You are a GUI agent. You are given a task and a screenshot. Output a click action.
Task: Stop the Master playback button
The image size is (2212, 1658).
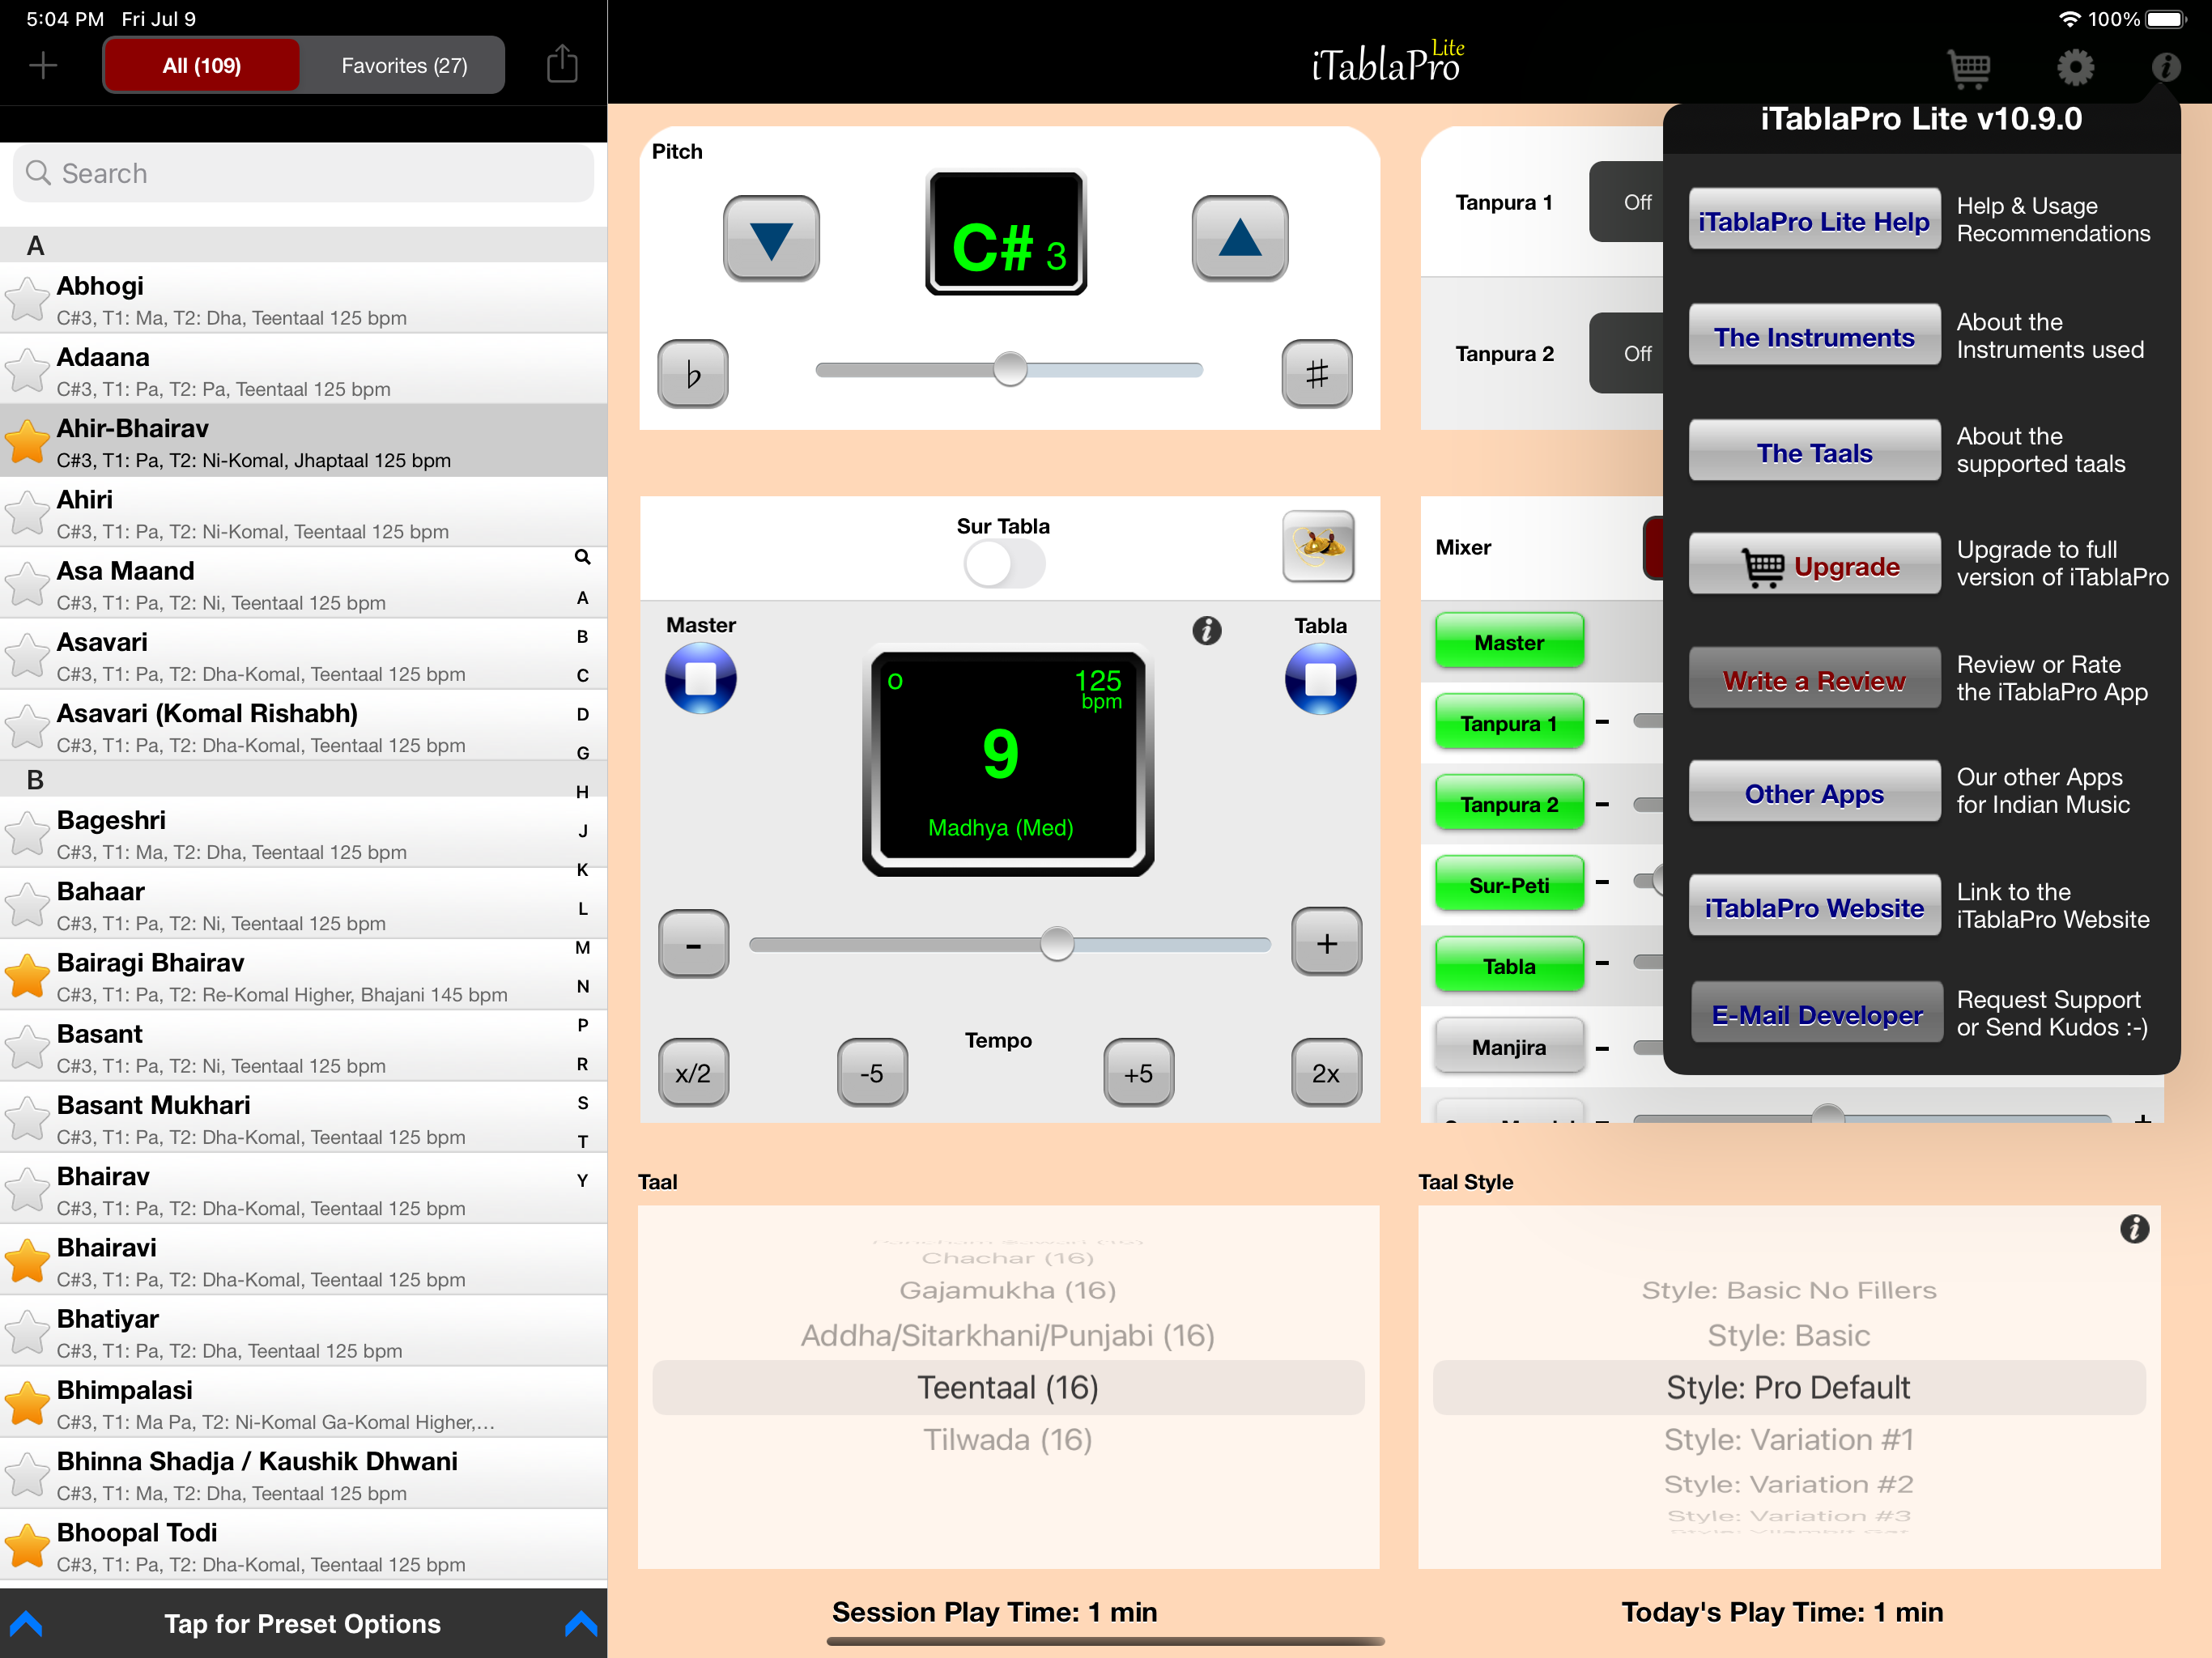point(700,678)
